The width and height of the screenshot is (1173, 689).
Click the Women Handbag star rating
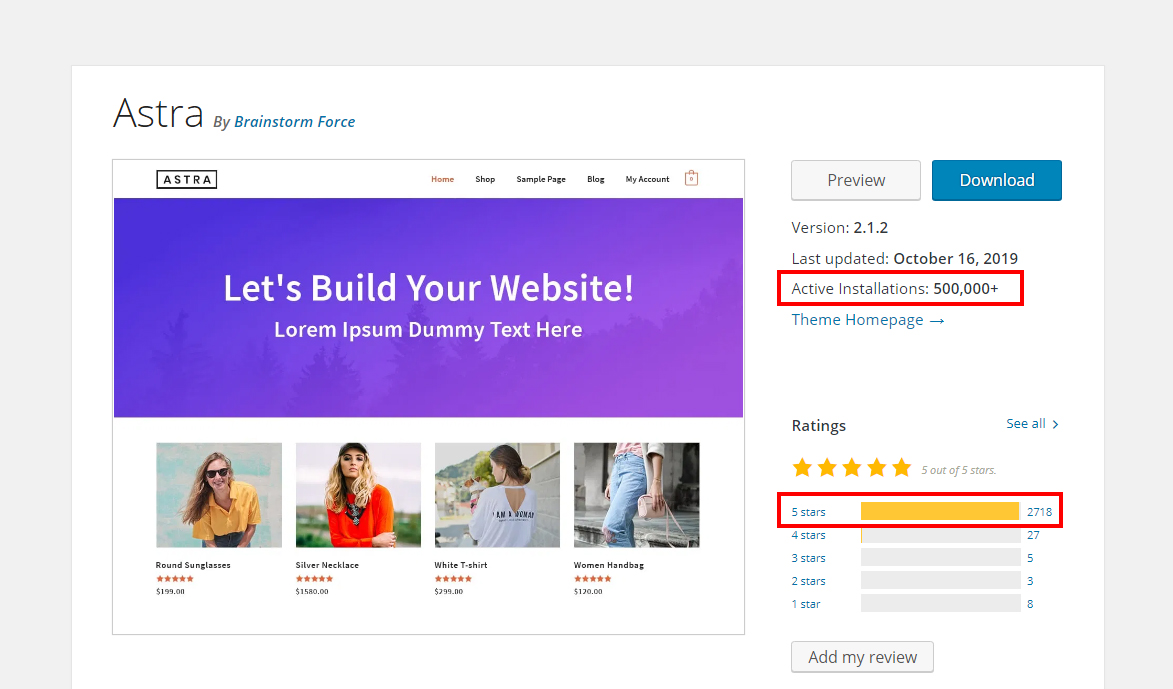pos(592,579)
